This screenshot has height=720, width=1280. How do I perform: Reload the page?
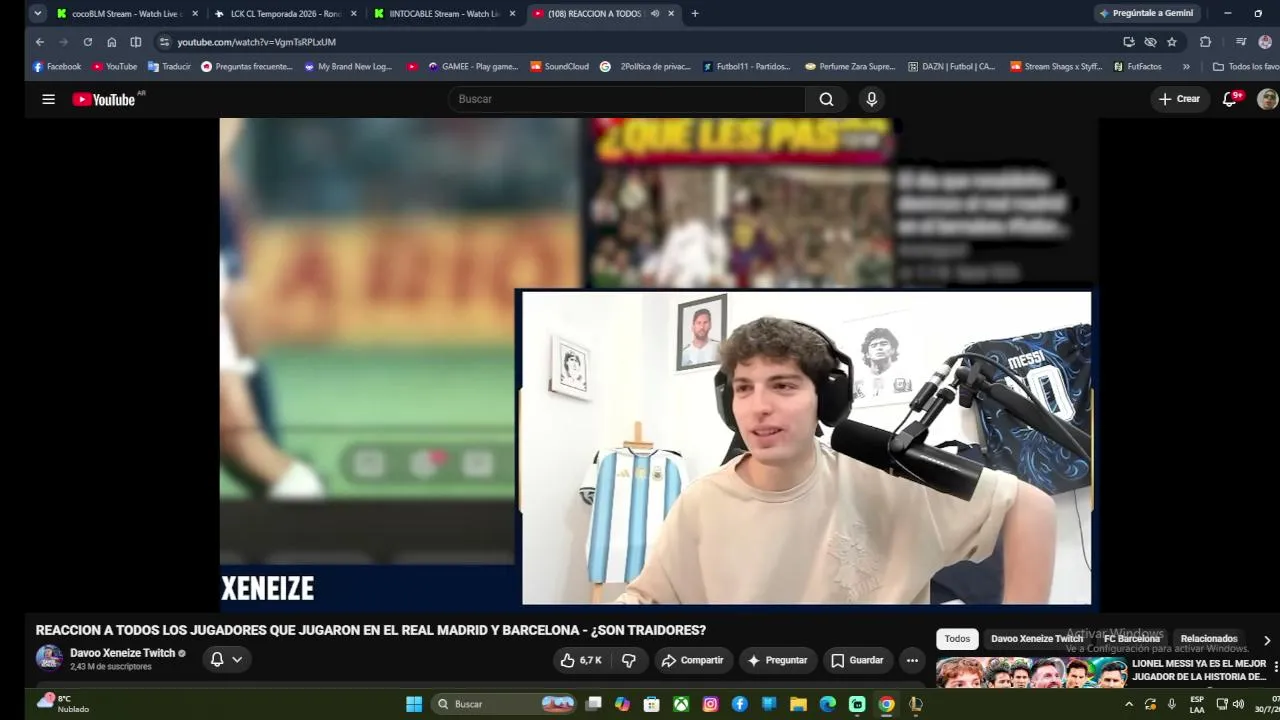tap(87, 42)
